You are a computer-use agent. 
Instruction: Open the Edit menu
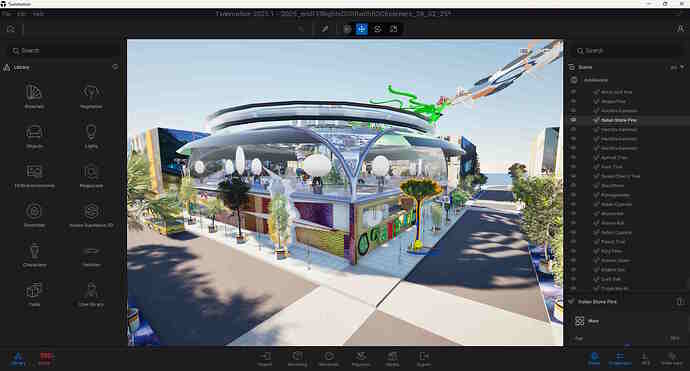point(22,14)
